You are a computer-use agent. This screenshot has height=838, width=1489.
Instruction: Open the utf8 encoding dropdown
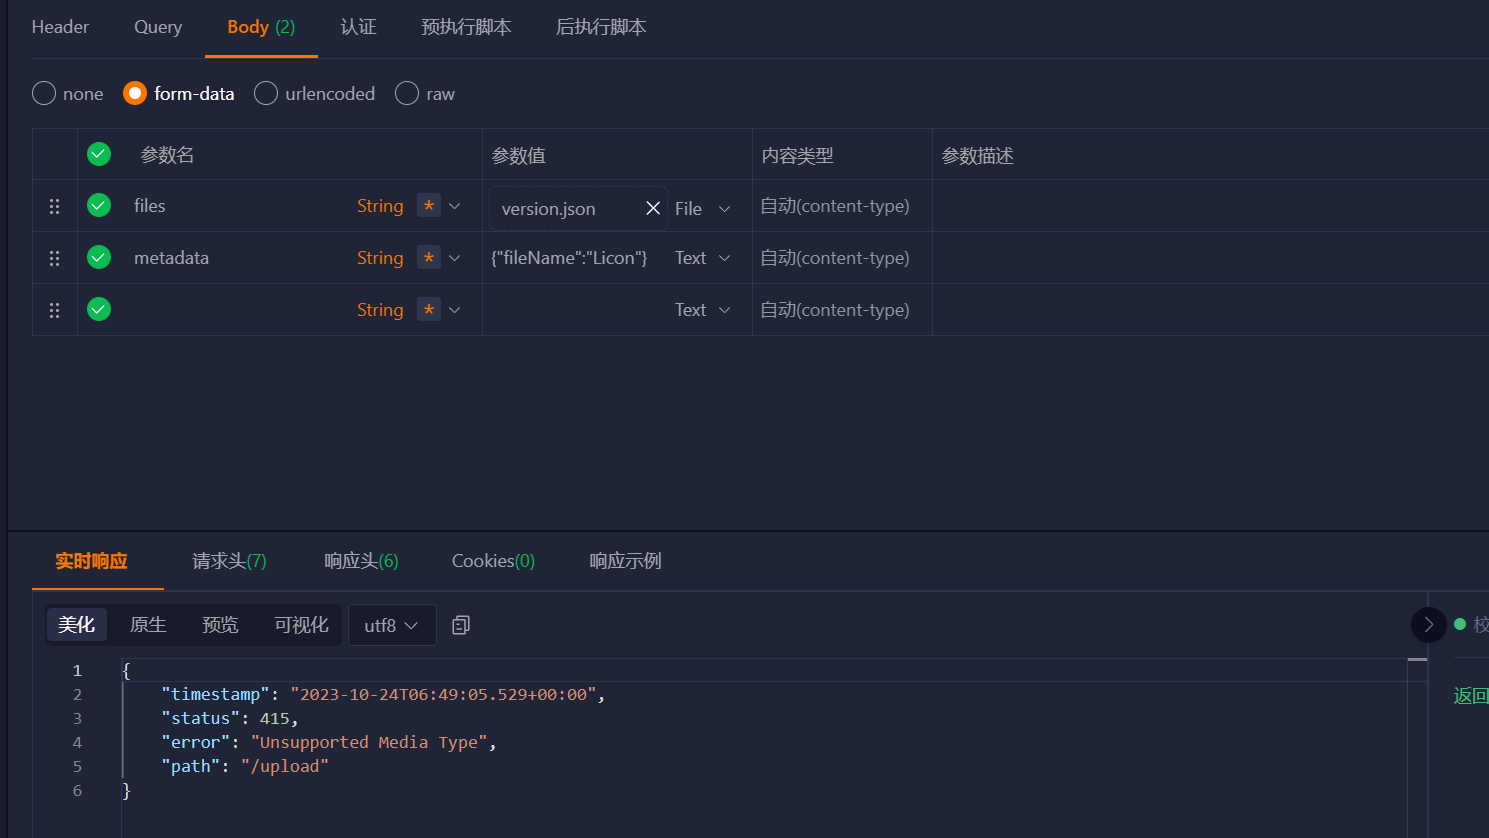coord(392,625)
